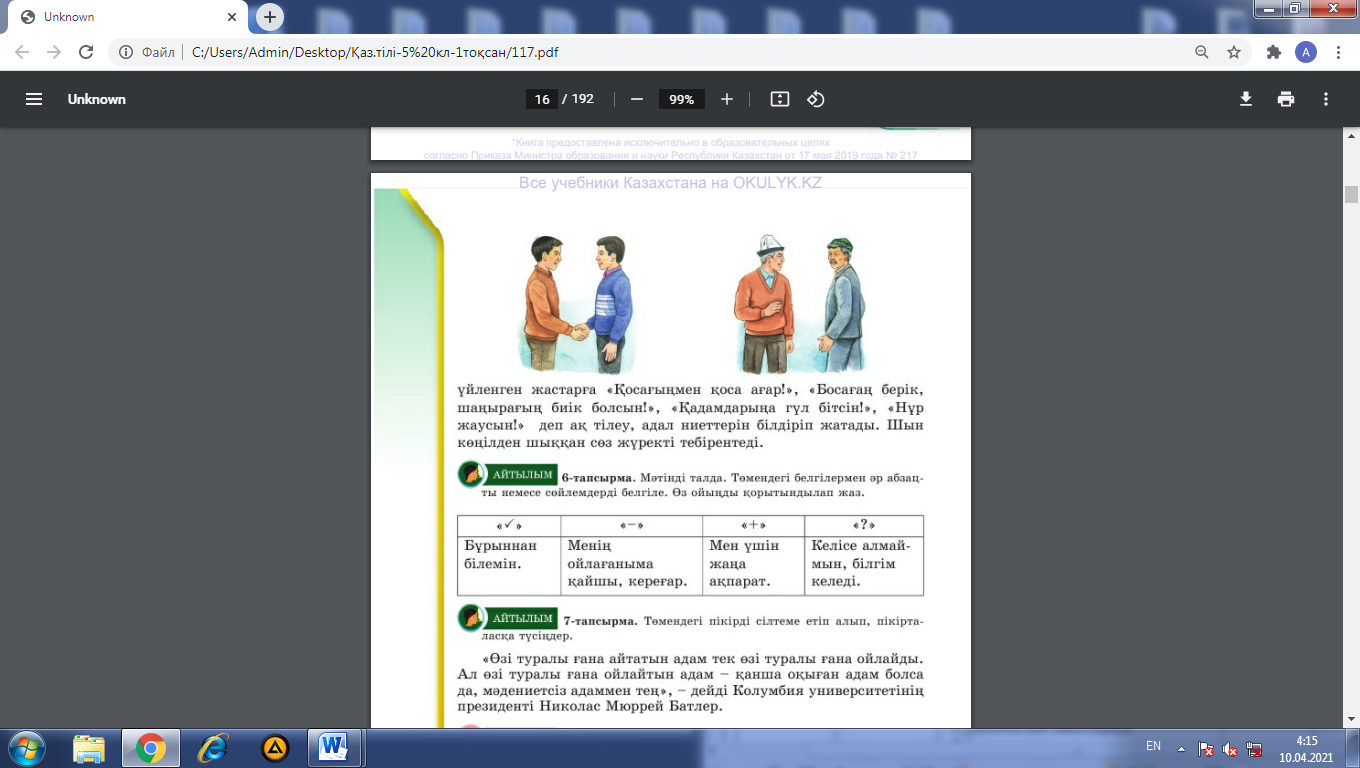Click the "Unknown" document title in PDF toolbar
Viewport: 1360px width, 768px height.
[97, 99]
